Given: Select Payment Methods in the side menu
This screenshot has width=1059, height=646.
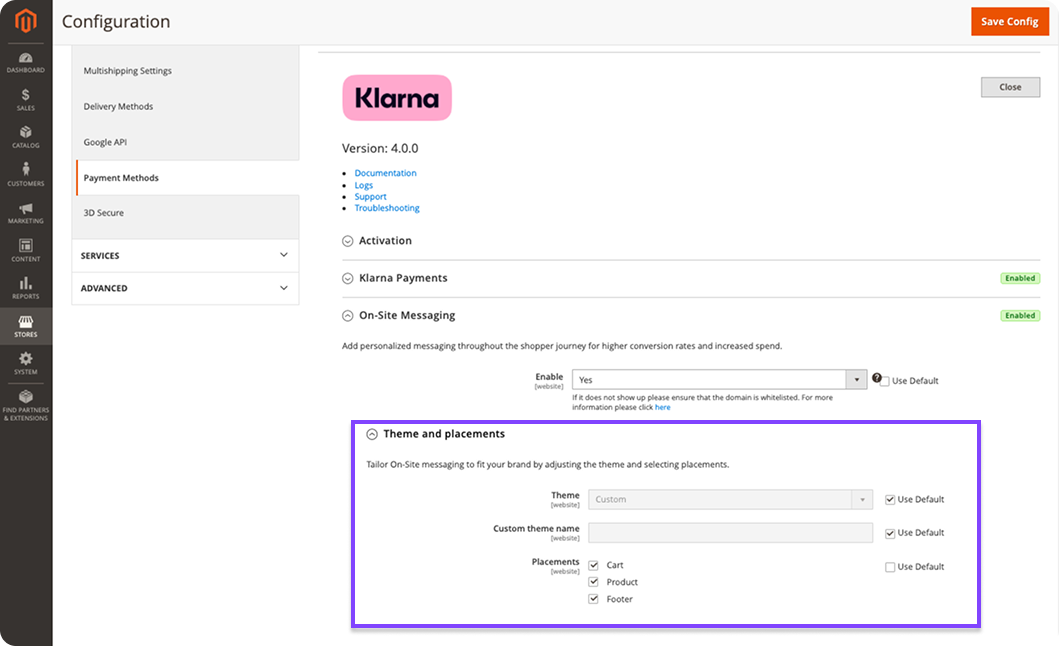Looking at the screenshot, I should [x=121, y=178].
